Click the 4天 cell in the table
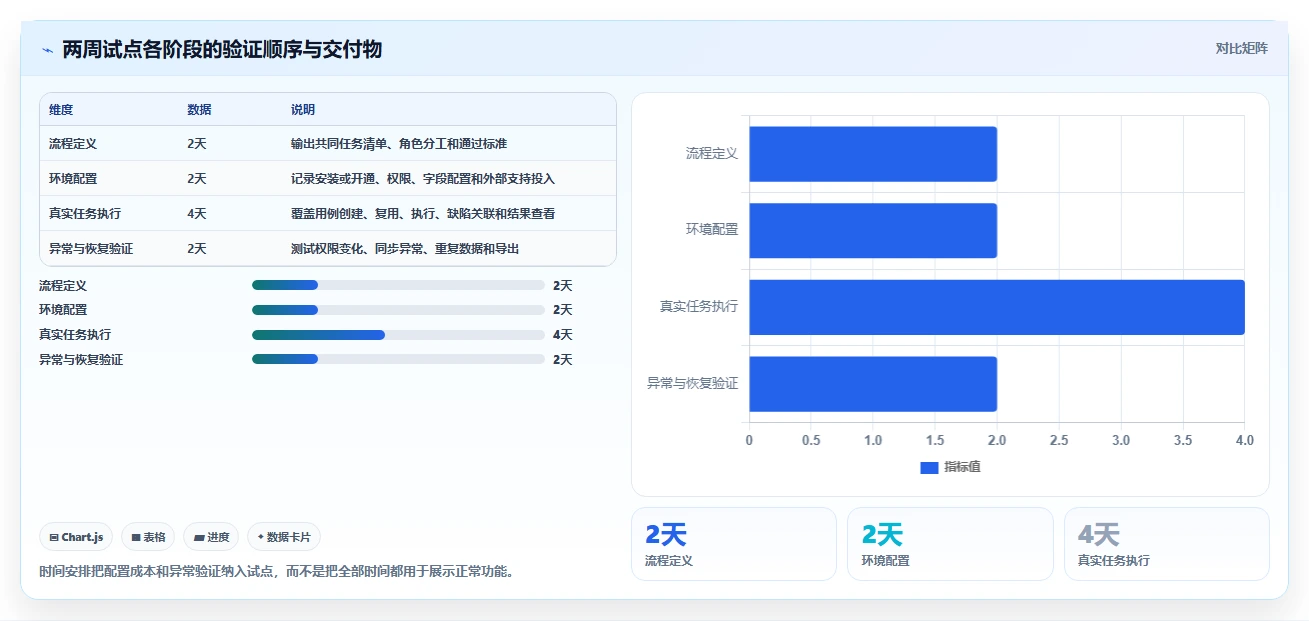Viewport: 1309px width, 621px height. (197, 214)
